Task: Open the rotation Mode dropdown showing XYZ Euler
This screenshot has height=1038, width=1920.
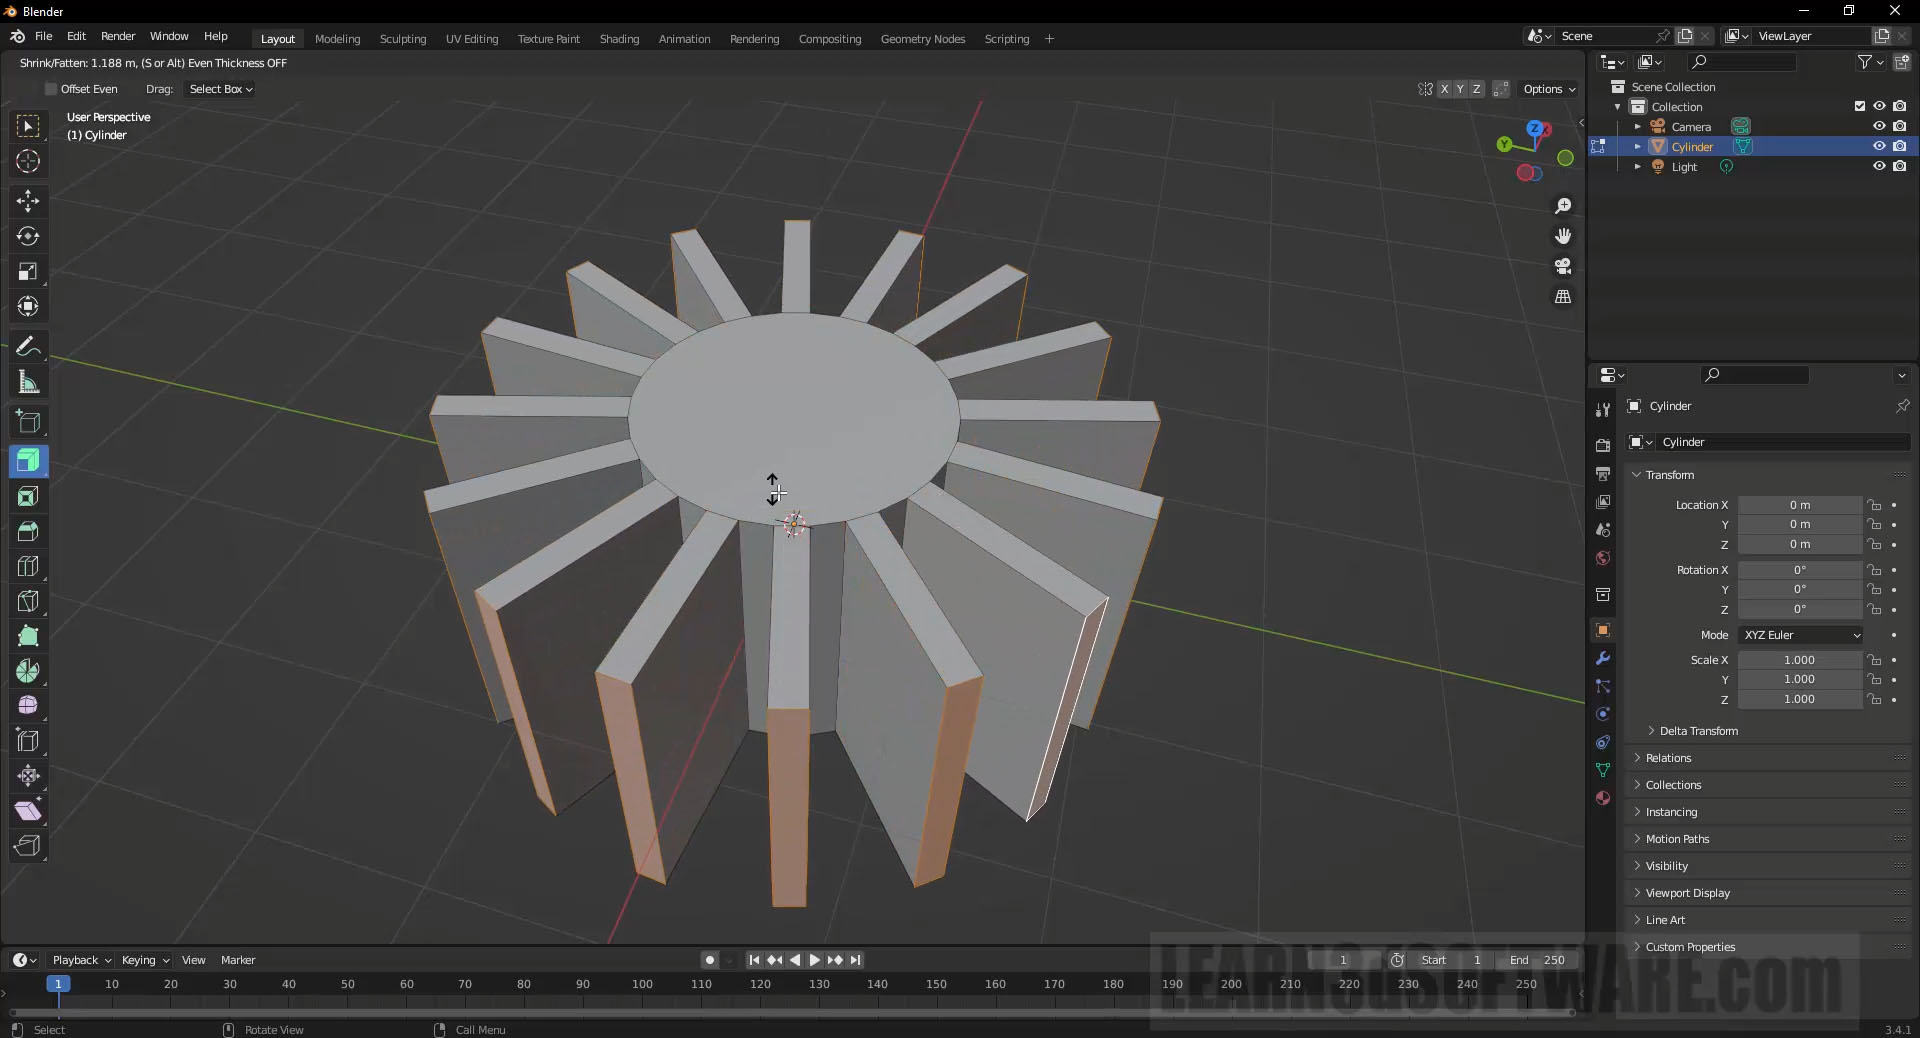Action: pos(1800,634)
